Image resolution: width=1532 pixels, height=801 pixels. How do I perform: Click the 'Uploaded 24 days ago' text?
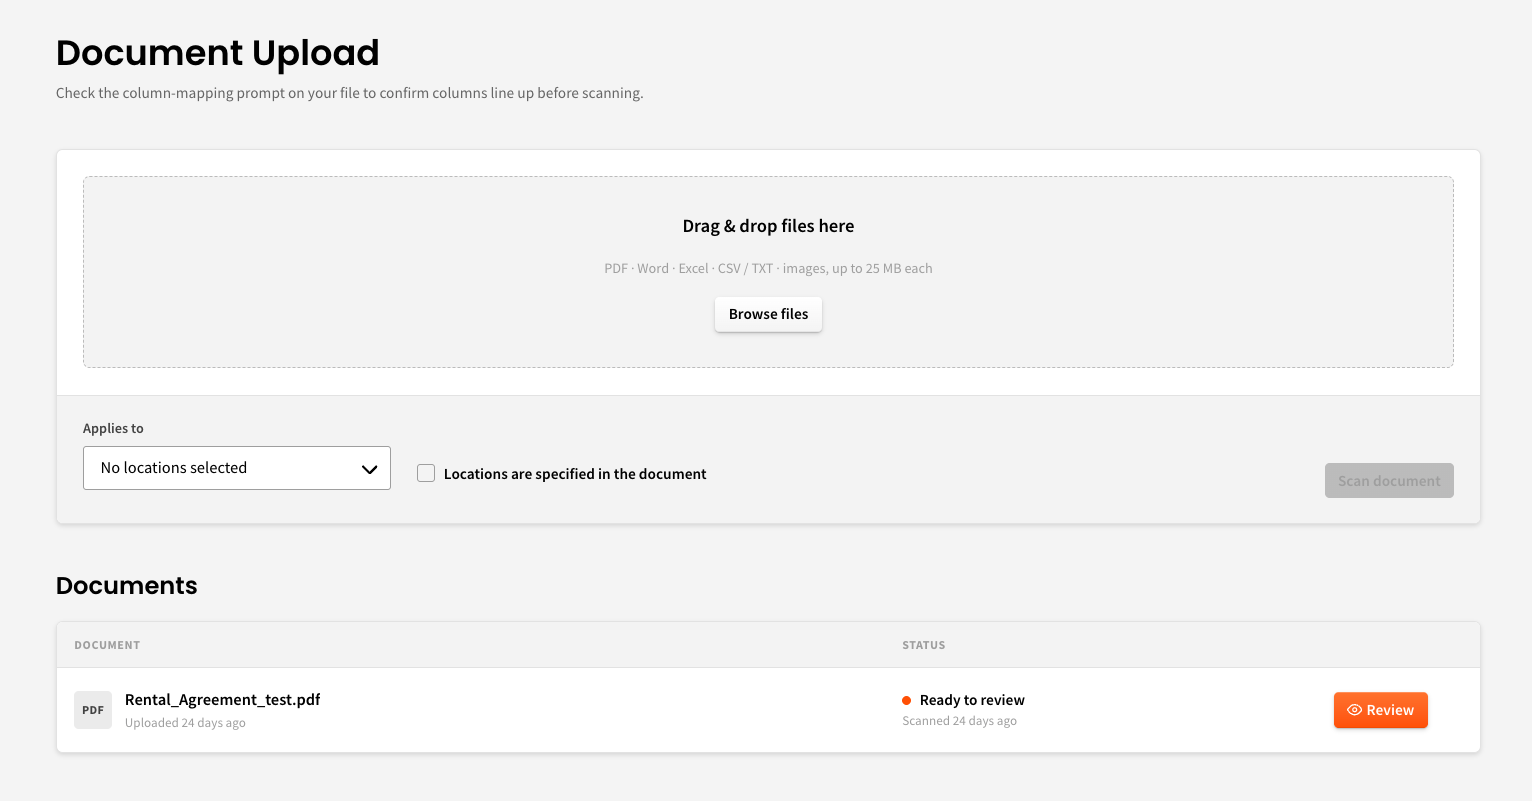[x=185, y=723]
